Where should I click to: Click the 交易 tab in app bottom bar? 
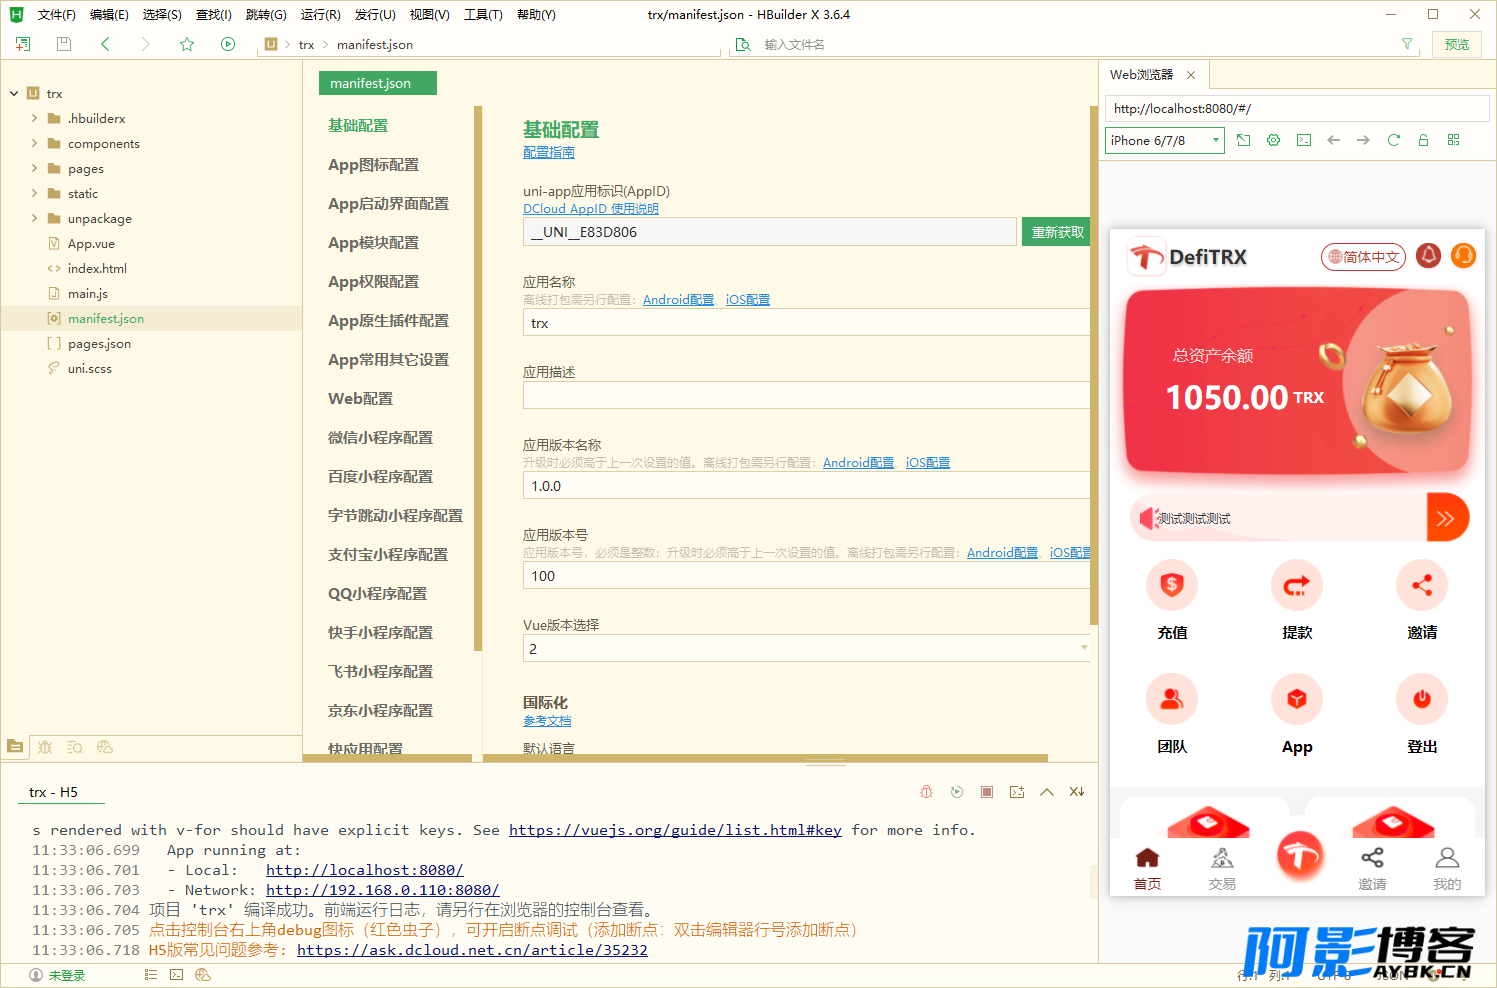(x=1222, y=868)
